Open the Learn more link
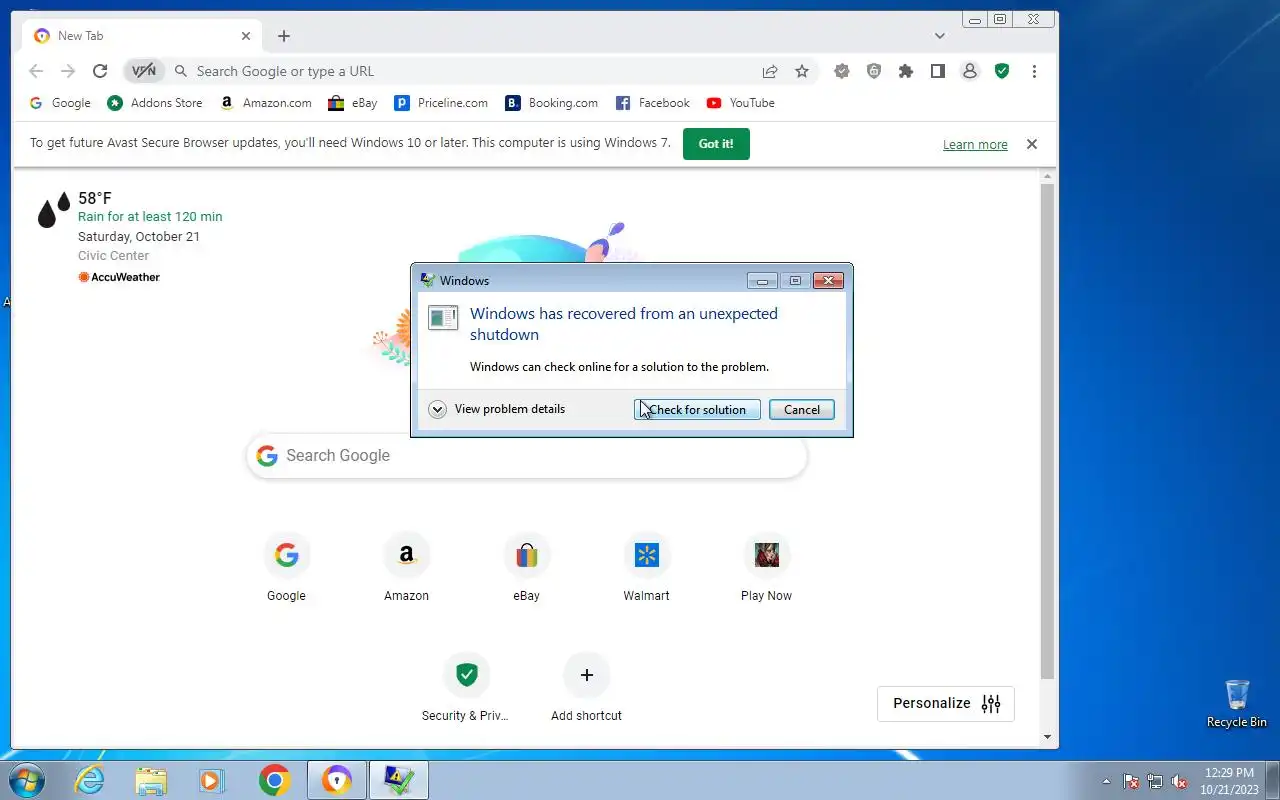The height and width of the screenshot is (800, 1280). point(975,145)
